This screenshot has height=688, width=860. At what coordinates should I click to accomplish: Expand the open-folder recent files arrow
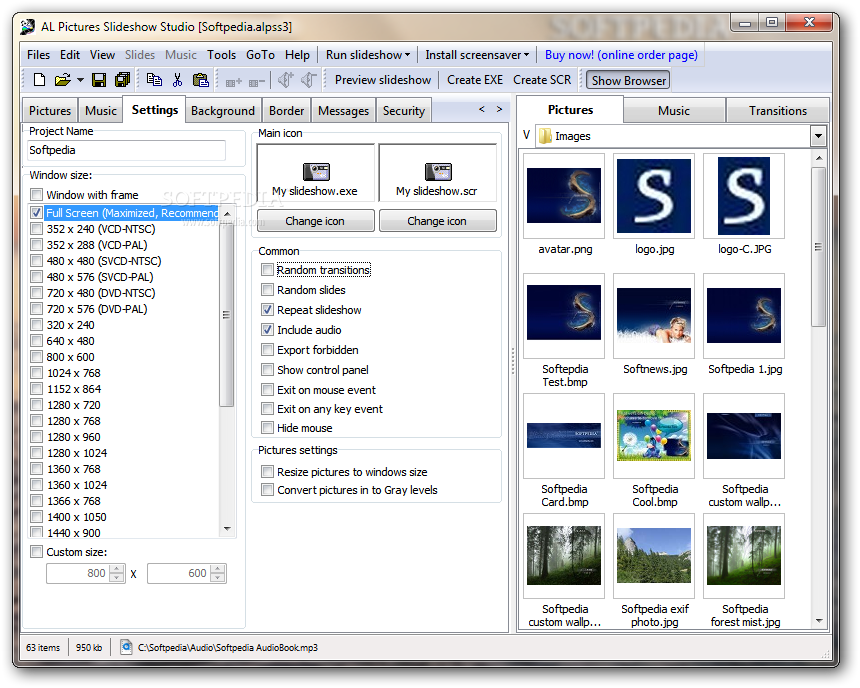coord(80,80)
